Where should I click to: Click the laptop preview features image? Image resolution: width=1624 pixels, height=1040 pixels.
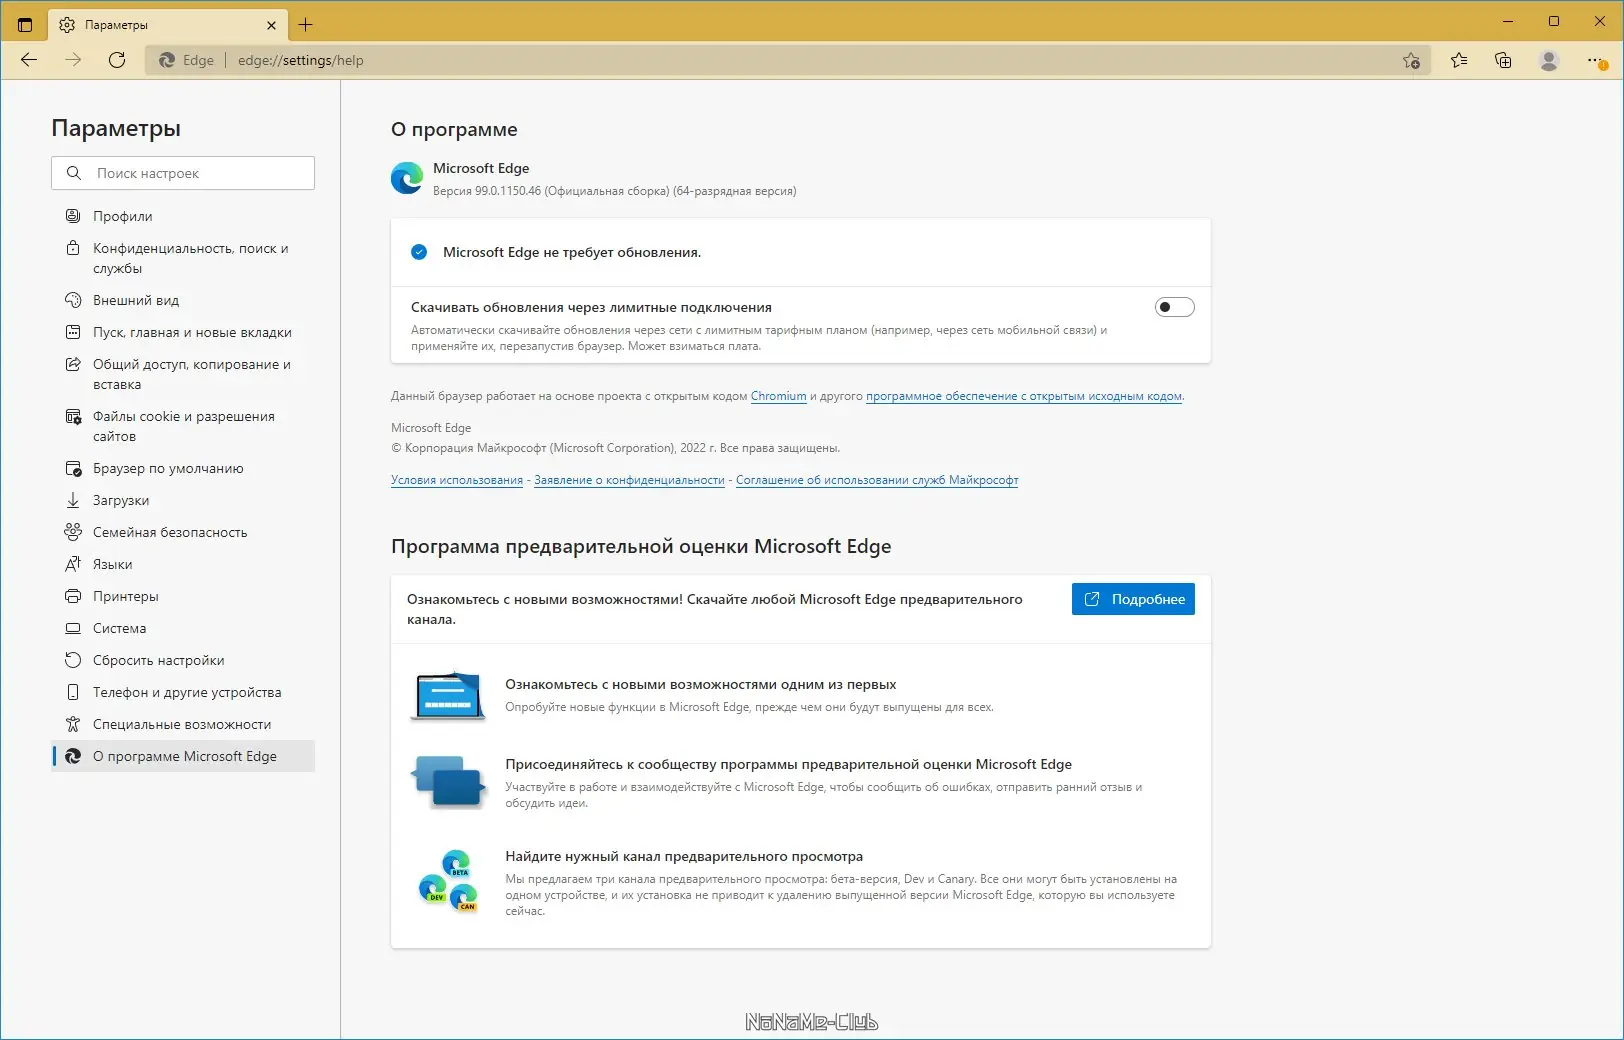[x=448, y=695]
